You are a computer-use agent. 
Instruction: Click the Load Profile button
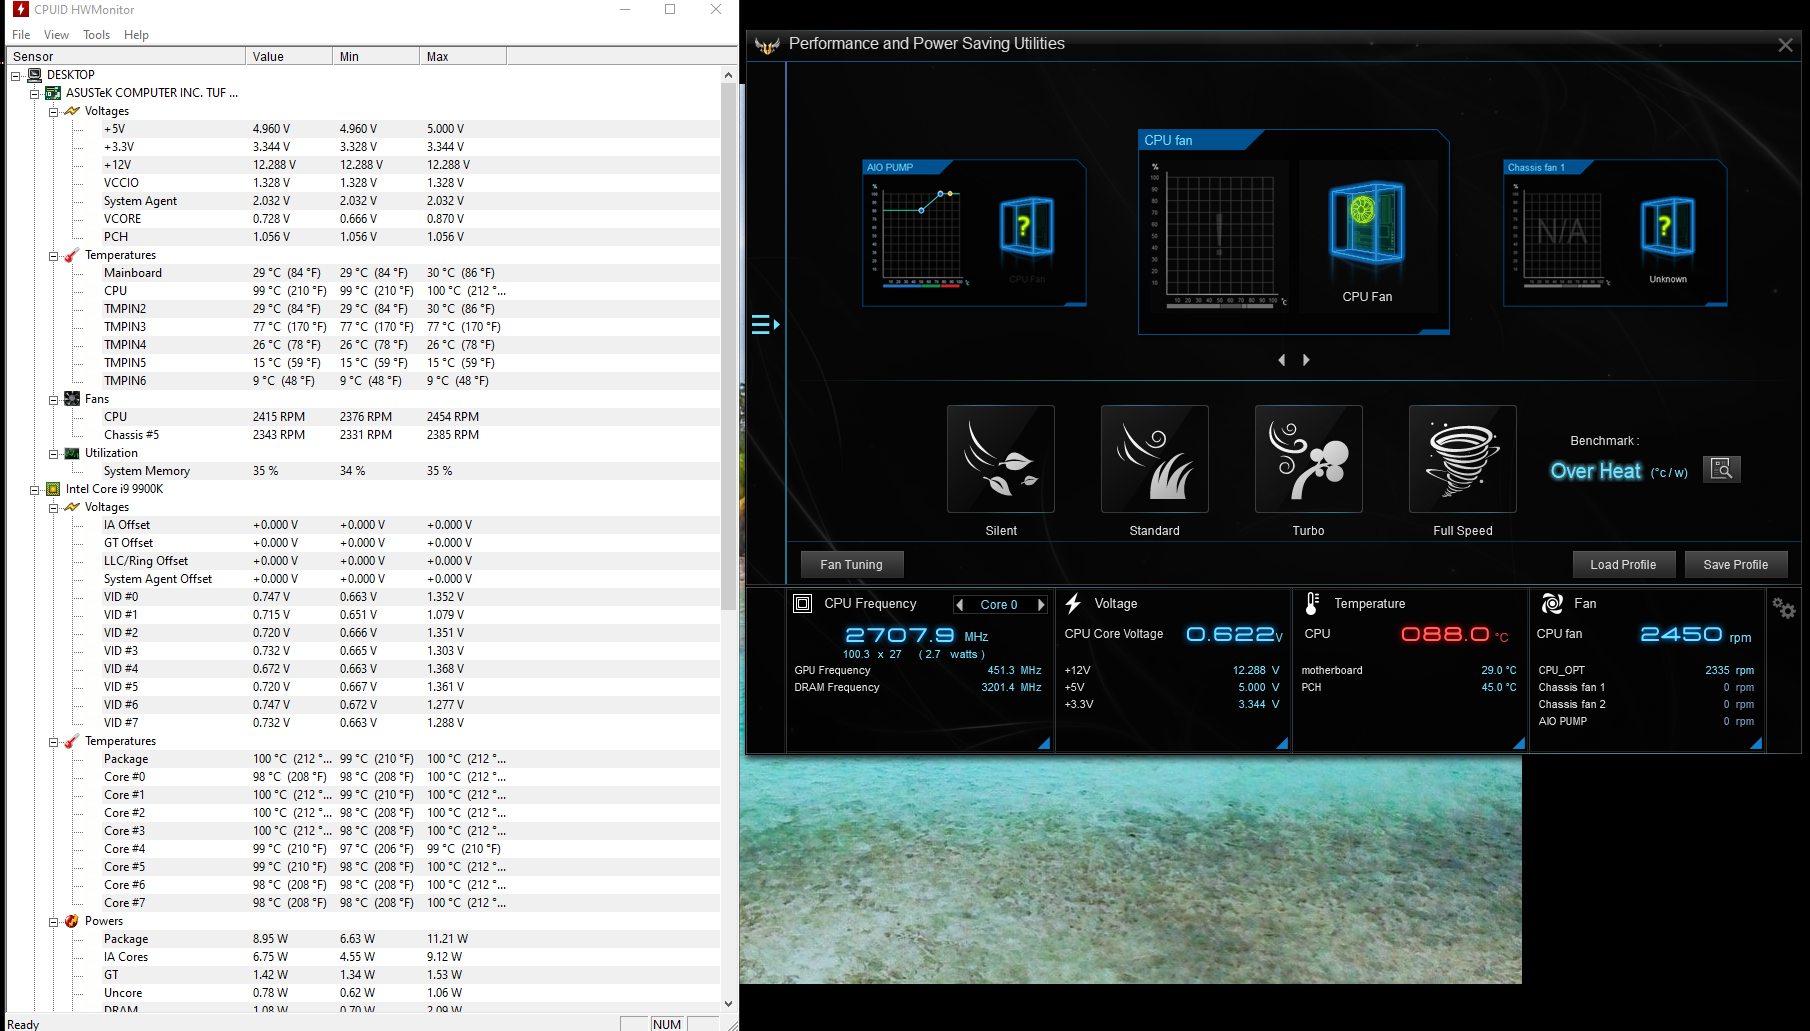[x=1623, y=565]
